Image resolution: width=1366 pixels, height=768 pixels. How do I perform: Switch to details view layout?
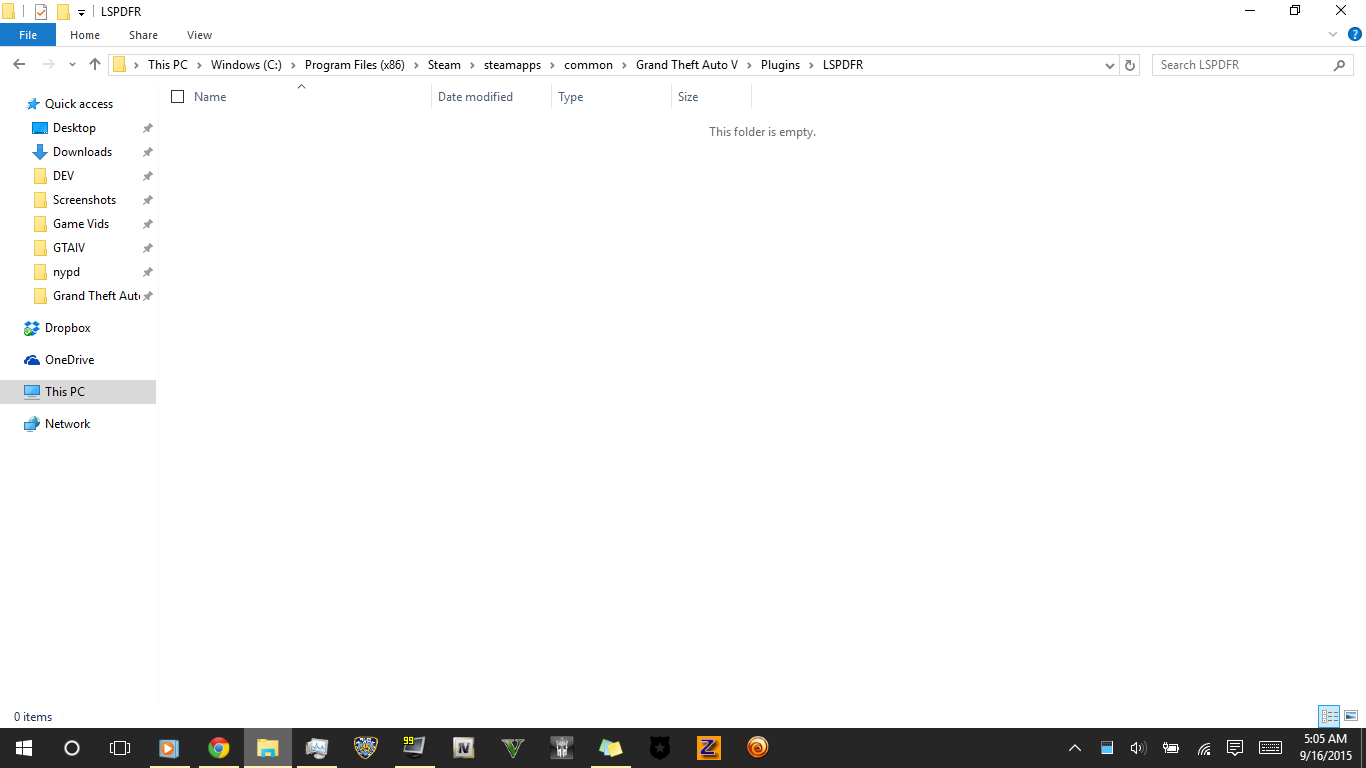tap(1329, 716)
